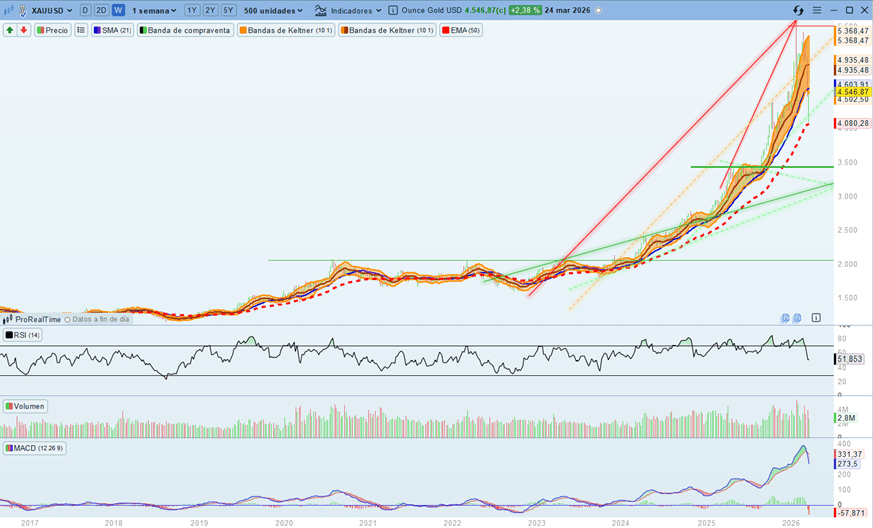873x528 pixels.
Task: Click the MACD (12 26 9) panel label
Action: click(x=36, y=448)
